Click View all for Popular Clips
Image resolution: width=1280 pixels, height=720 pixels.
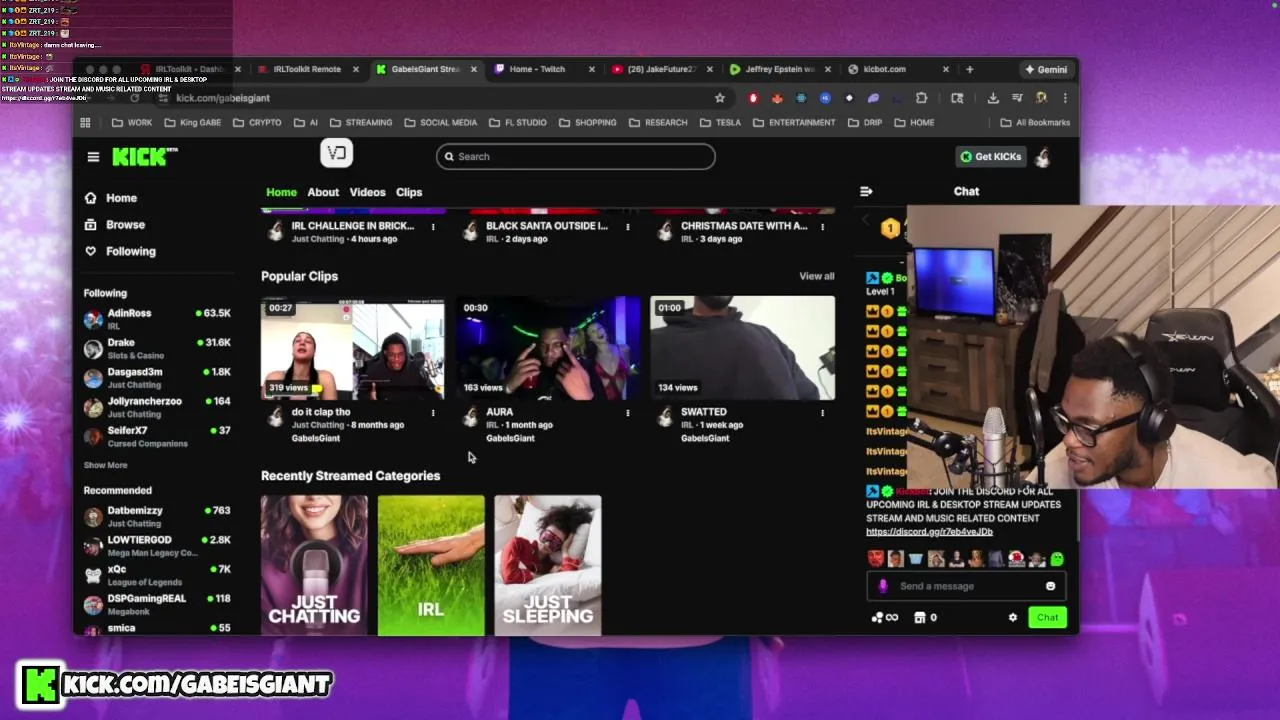tap(816, 276)
